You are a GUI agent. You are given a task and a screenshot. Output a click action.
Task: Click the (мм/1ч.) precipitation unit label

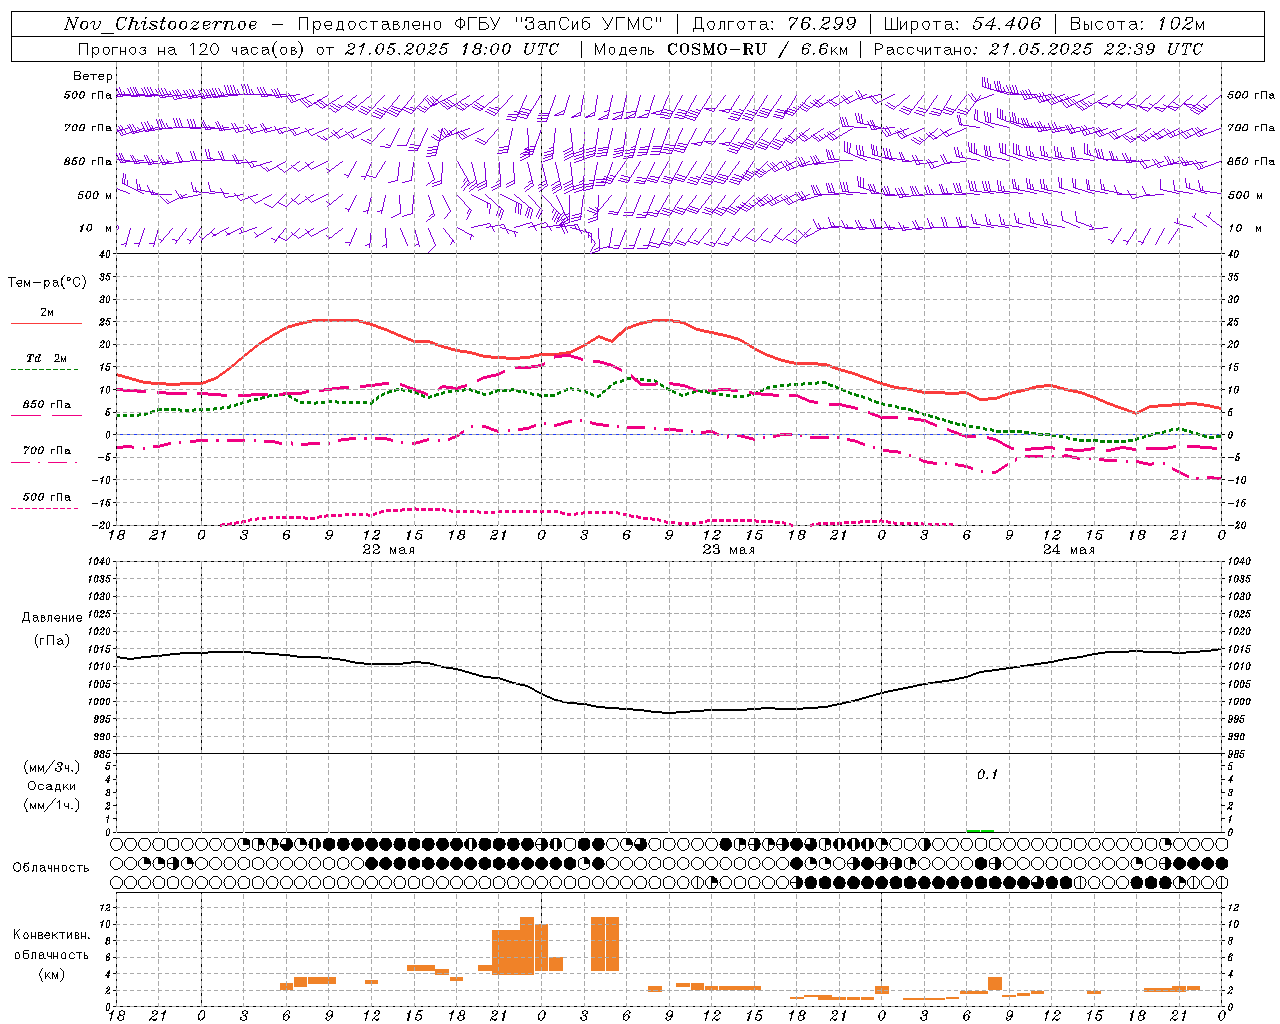[52, 805]
